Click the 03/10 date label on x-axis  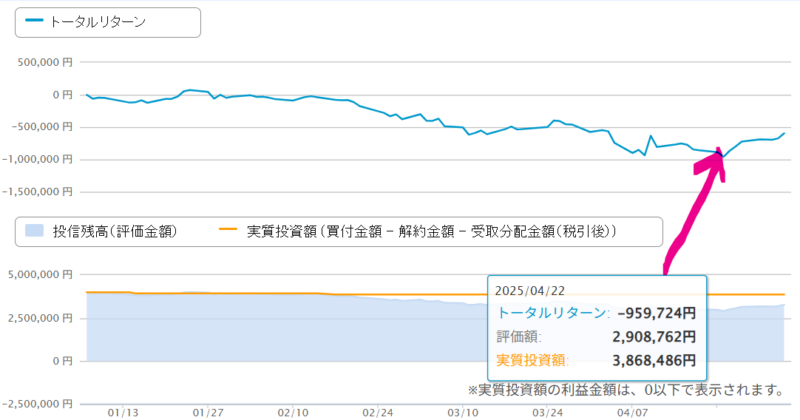point(462,412)
